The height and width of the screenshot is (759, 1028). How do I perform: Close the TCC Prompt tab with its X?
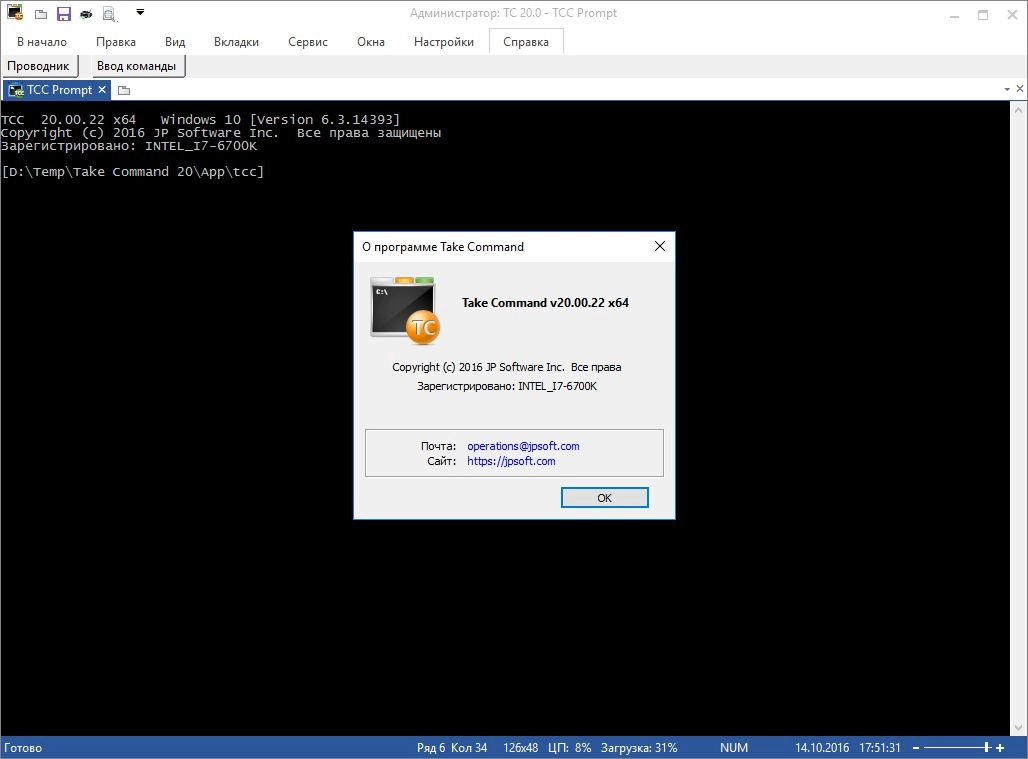tap(102, 90)
